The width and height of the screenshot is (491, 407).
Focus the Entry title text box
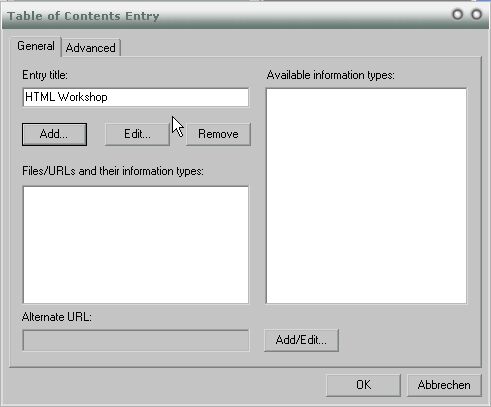(x=136, y=97)
